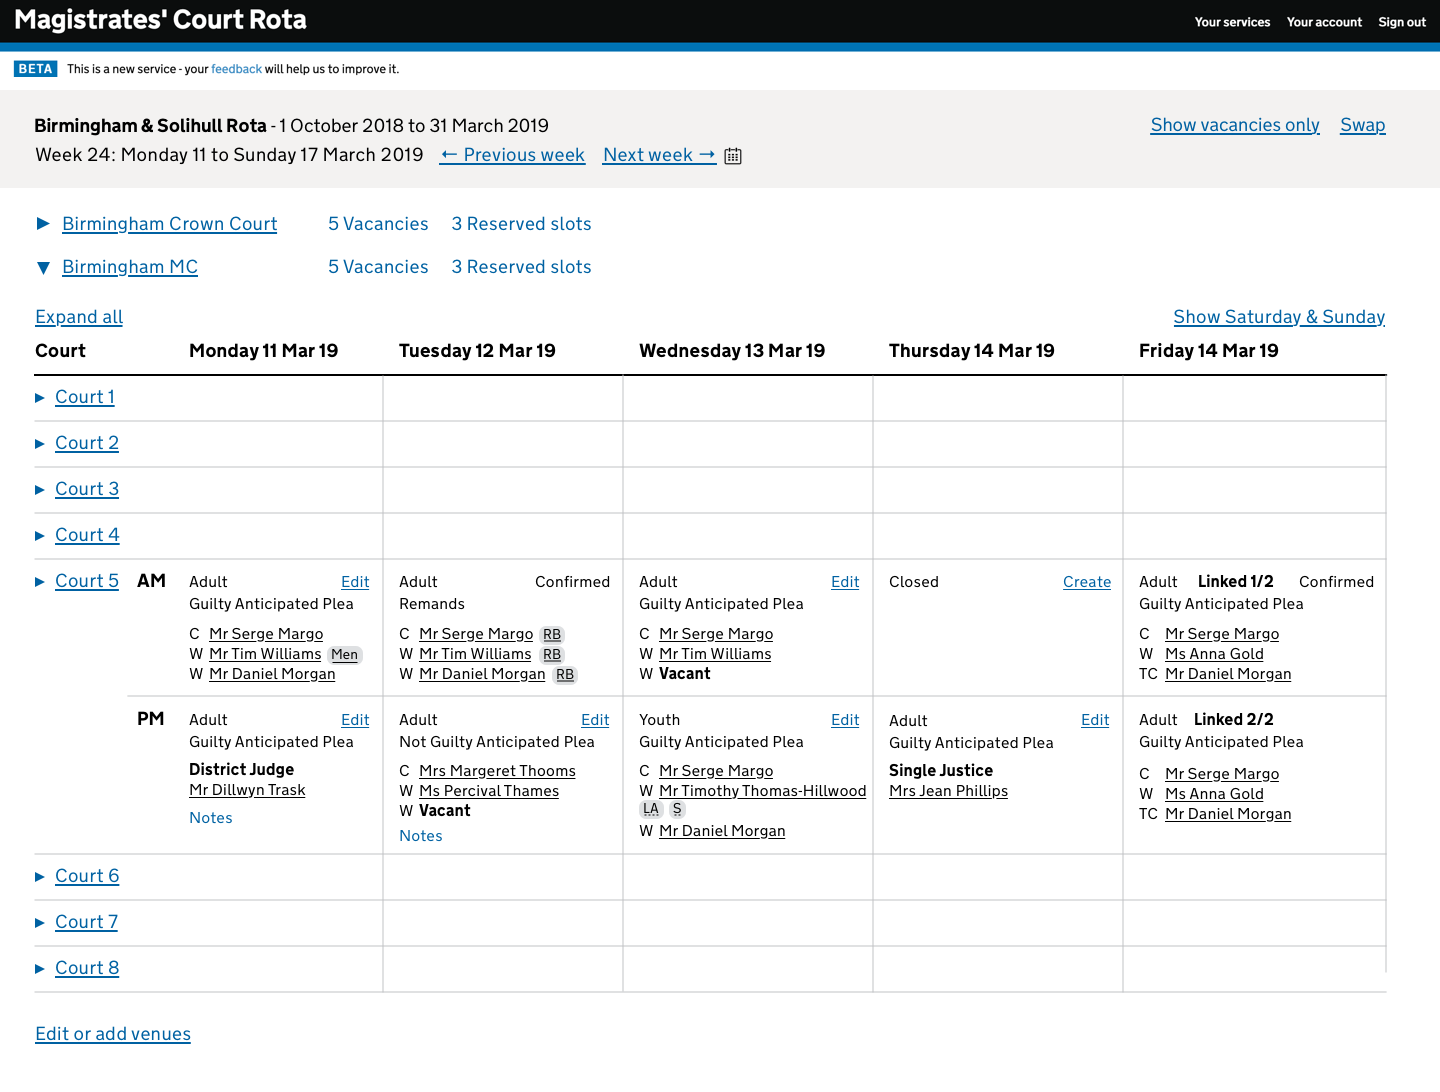
Task: Open the calendar date picker icon
Action: [733, 156]
